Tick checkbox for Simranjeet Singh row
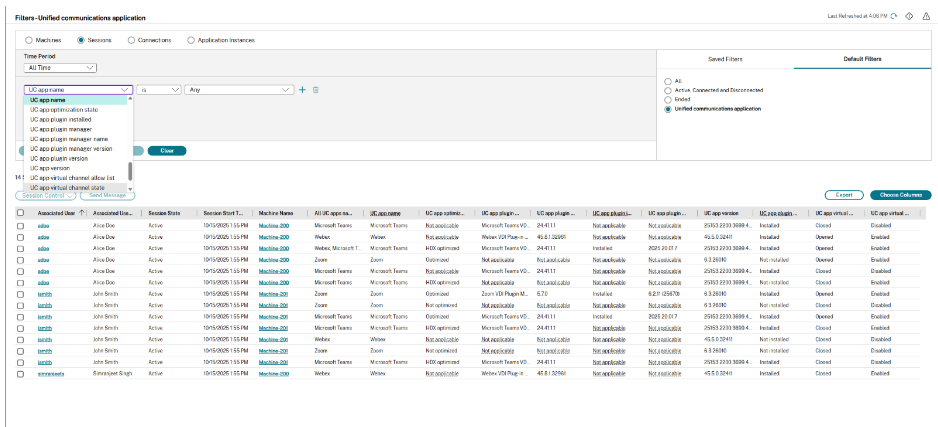 click(21, 374)
